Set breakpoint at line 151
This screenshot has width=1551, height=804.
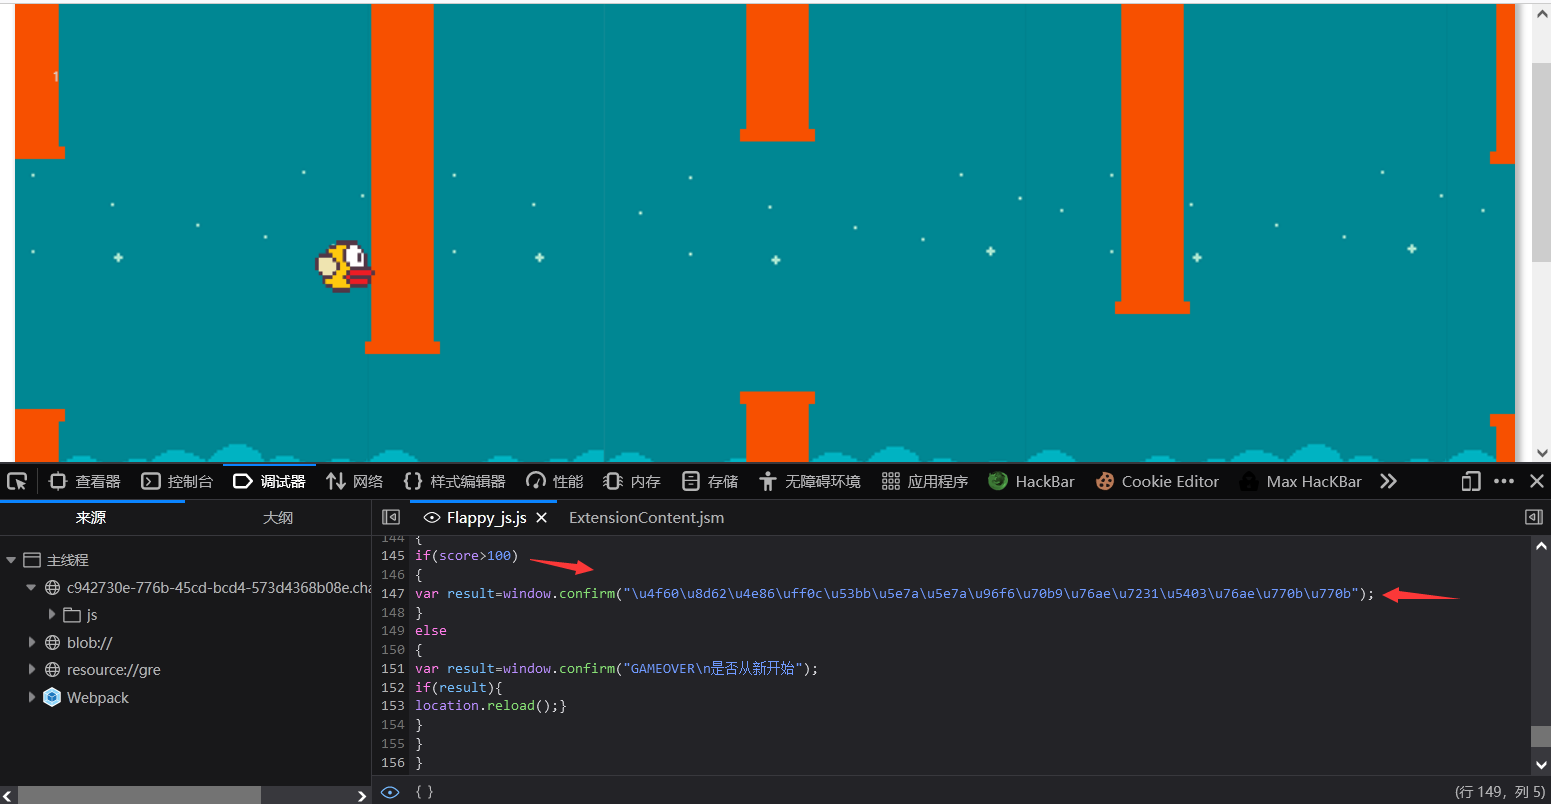pyautogui.click(x=392, y=668)
